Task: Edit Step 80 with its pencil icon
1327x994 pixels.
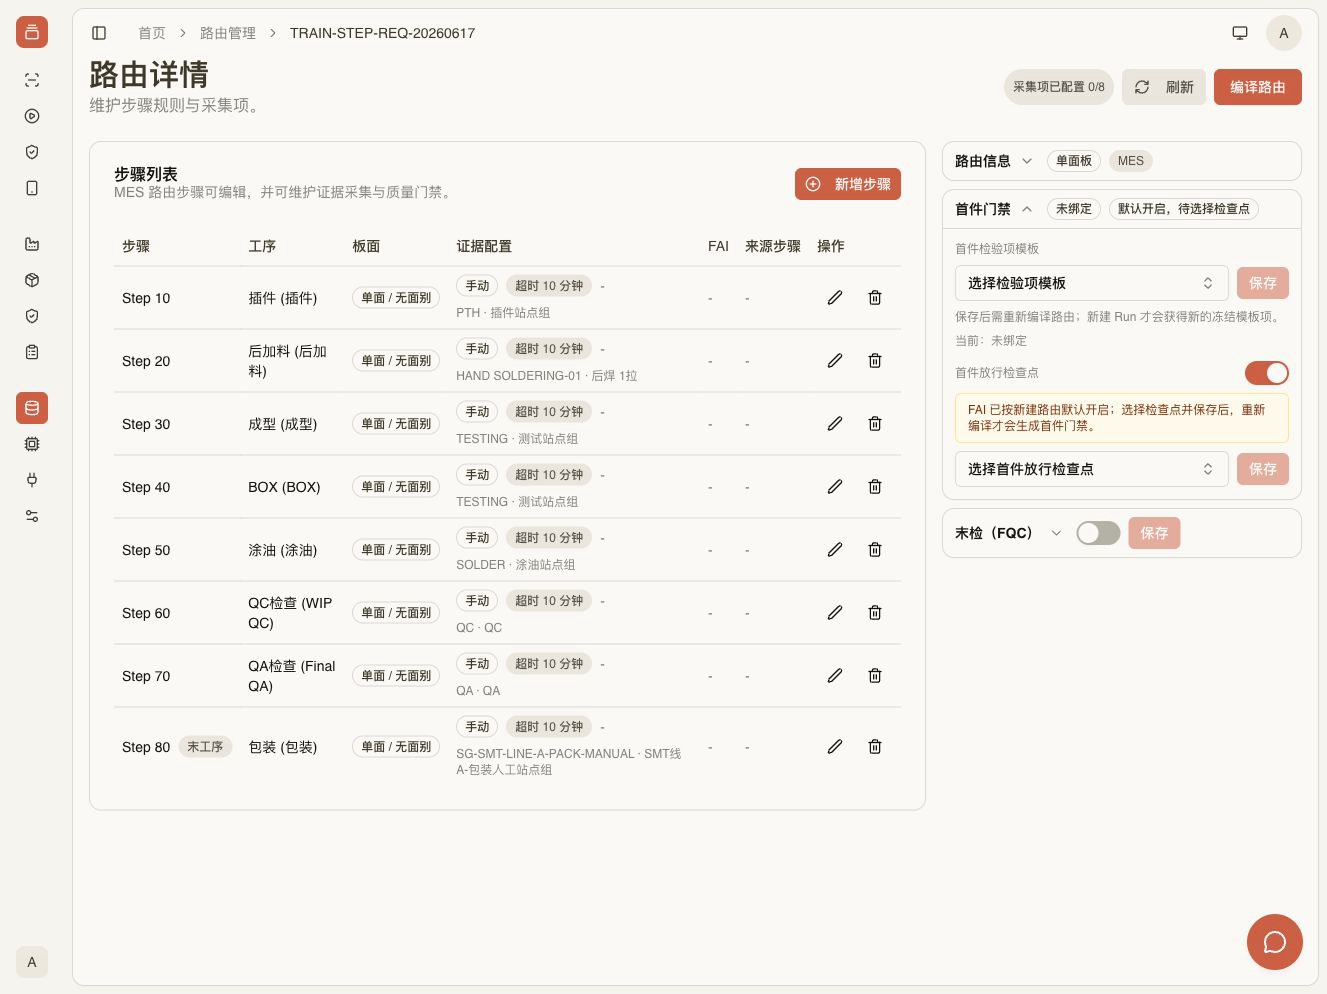Action: point(835,747)
